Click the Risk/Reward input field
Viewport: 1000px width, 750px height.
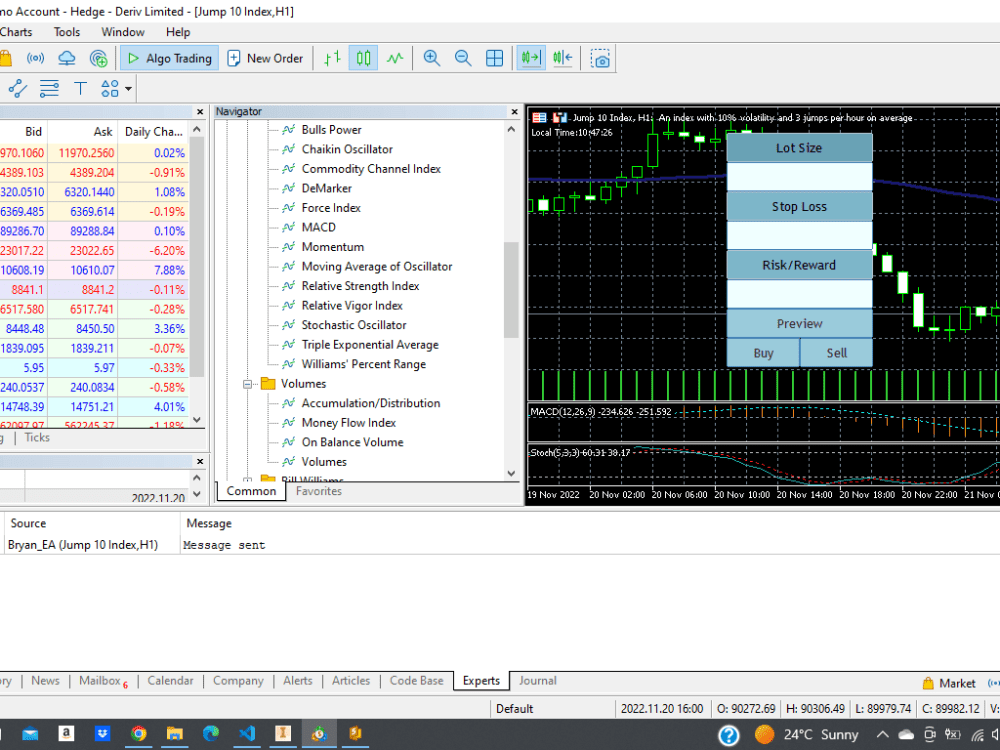tap(799, 294)
